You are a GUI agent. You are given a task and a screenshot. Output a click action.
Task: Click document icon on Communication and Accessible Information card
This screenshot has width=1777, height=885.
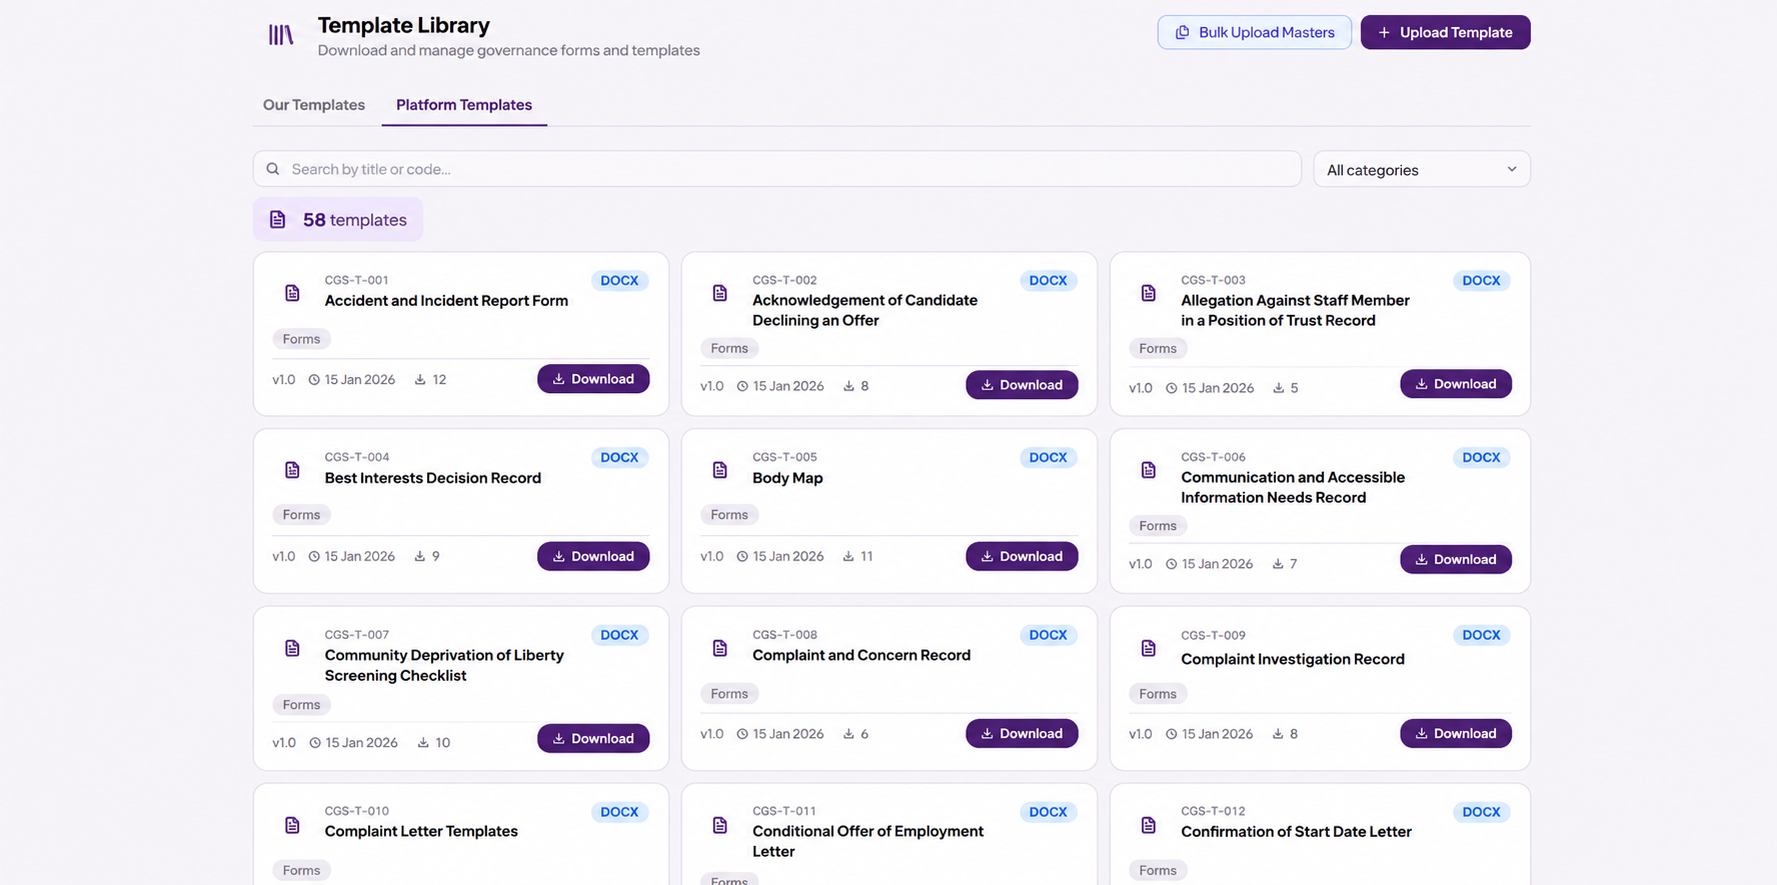click(1148, 470)
